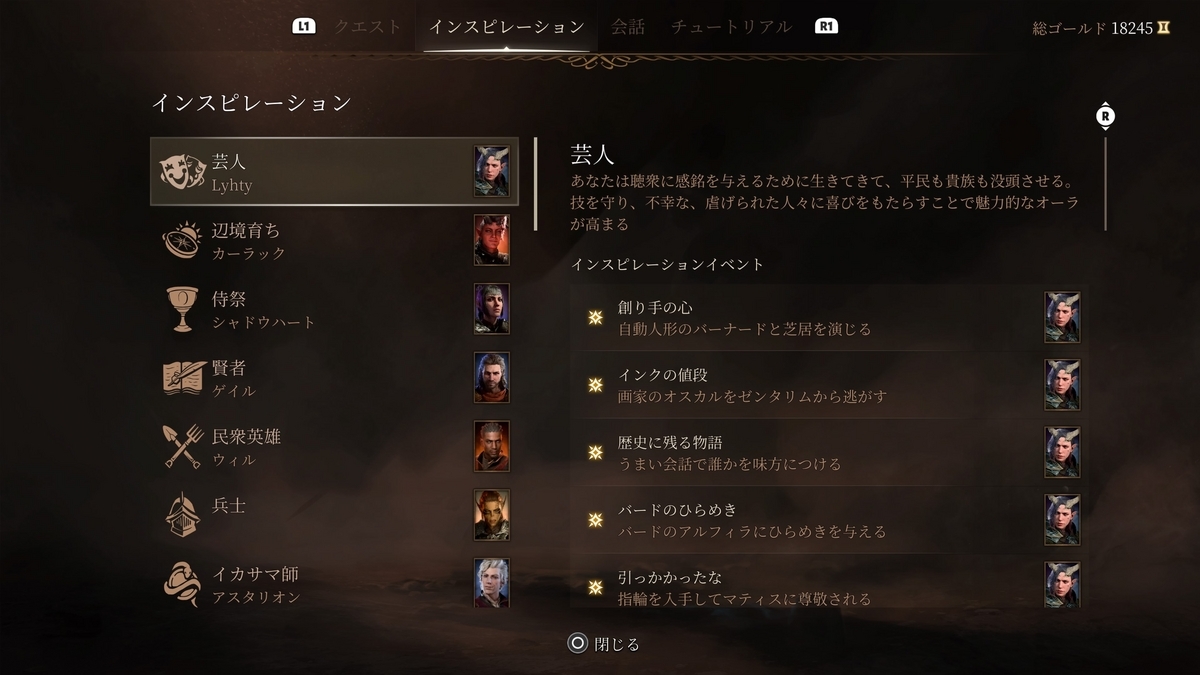The image size is (1200, 675).
Task: Click the 辺境育ち compass icon
Action: tap(183, 240)
